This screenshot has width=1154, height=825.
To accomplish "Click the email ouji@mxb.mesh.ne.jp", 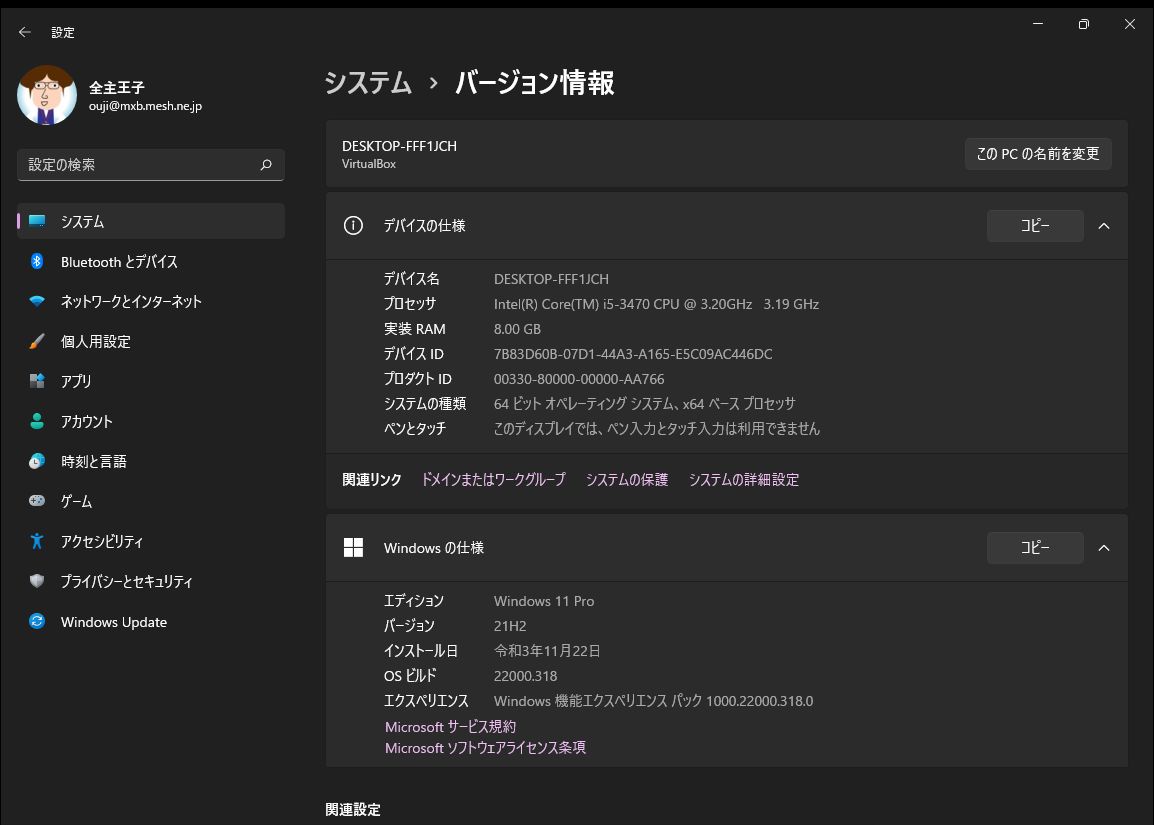I will click(145, 106).
